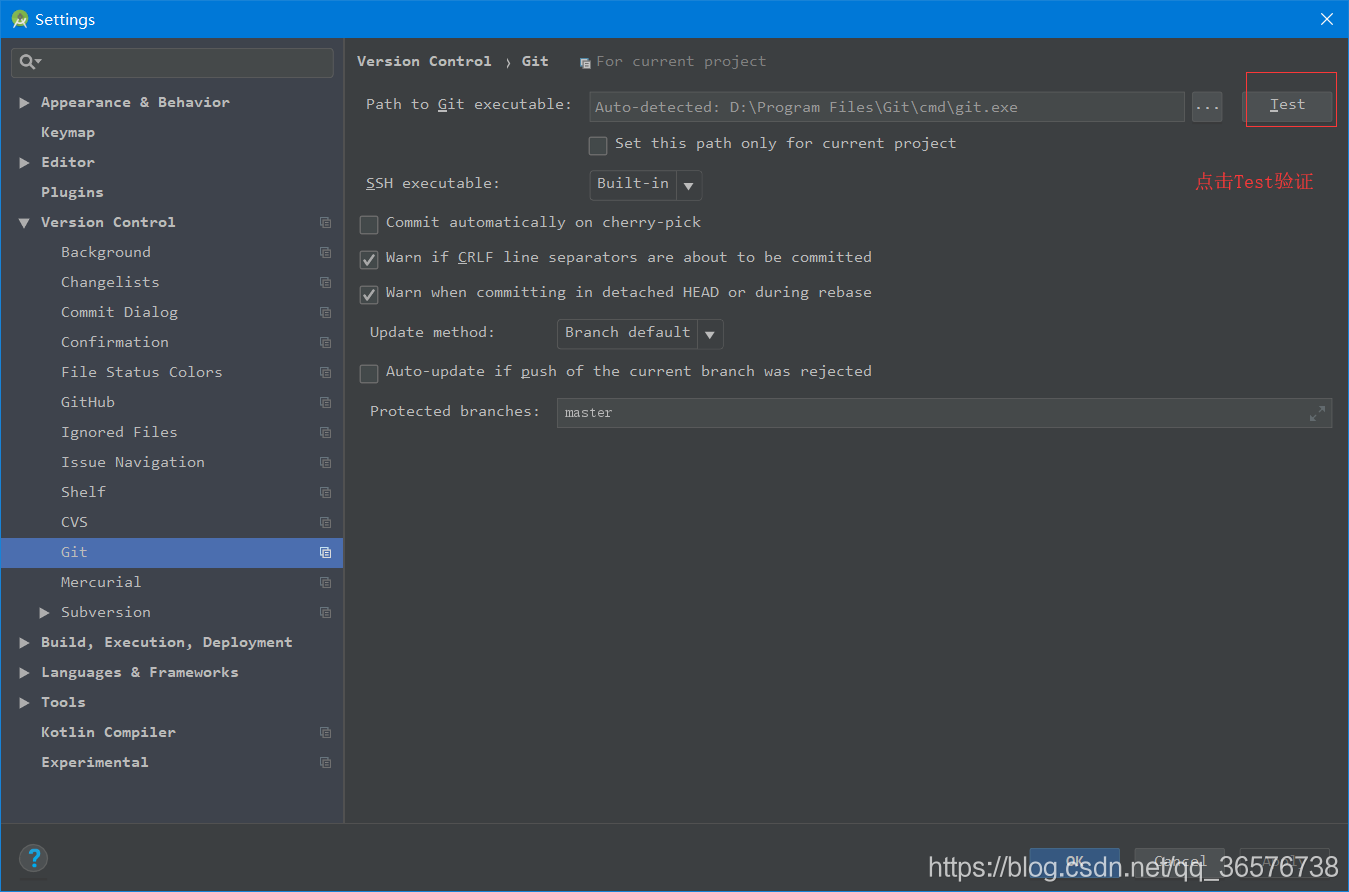
Task: Collapse the Version Control section
Action: (24, 223)
